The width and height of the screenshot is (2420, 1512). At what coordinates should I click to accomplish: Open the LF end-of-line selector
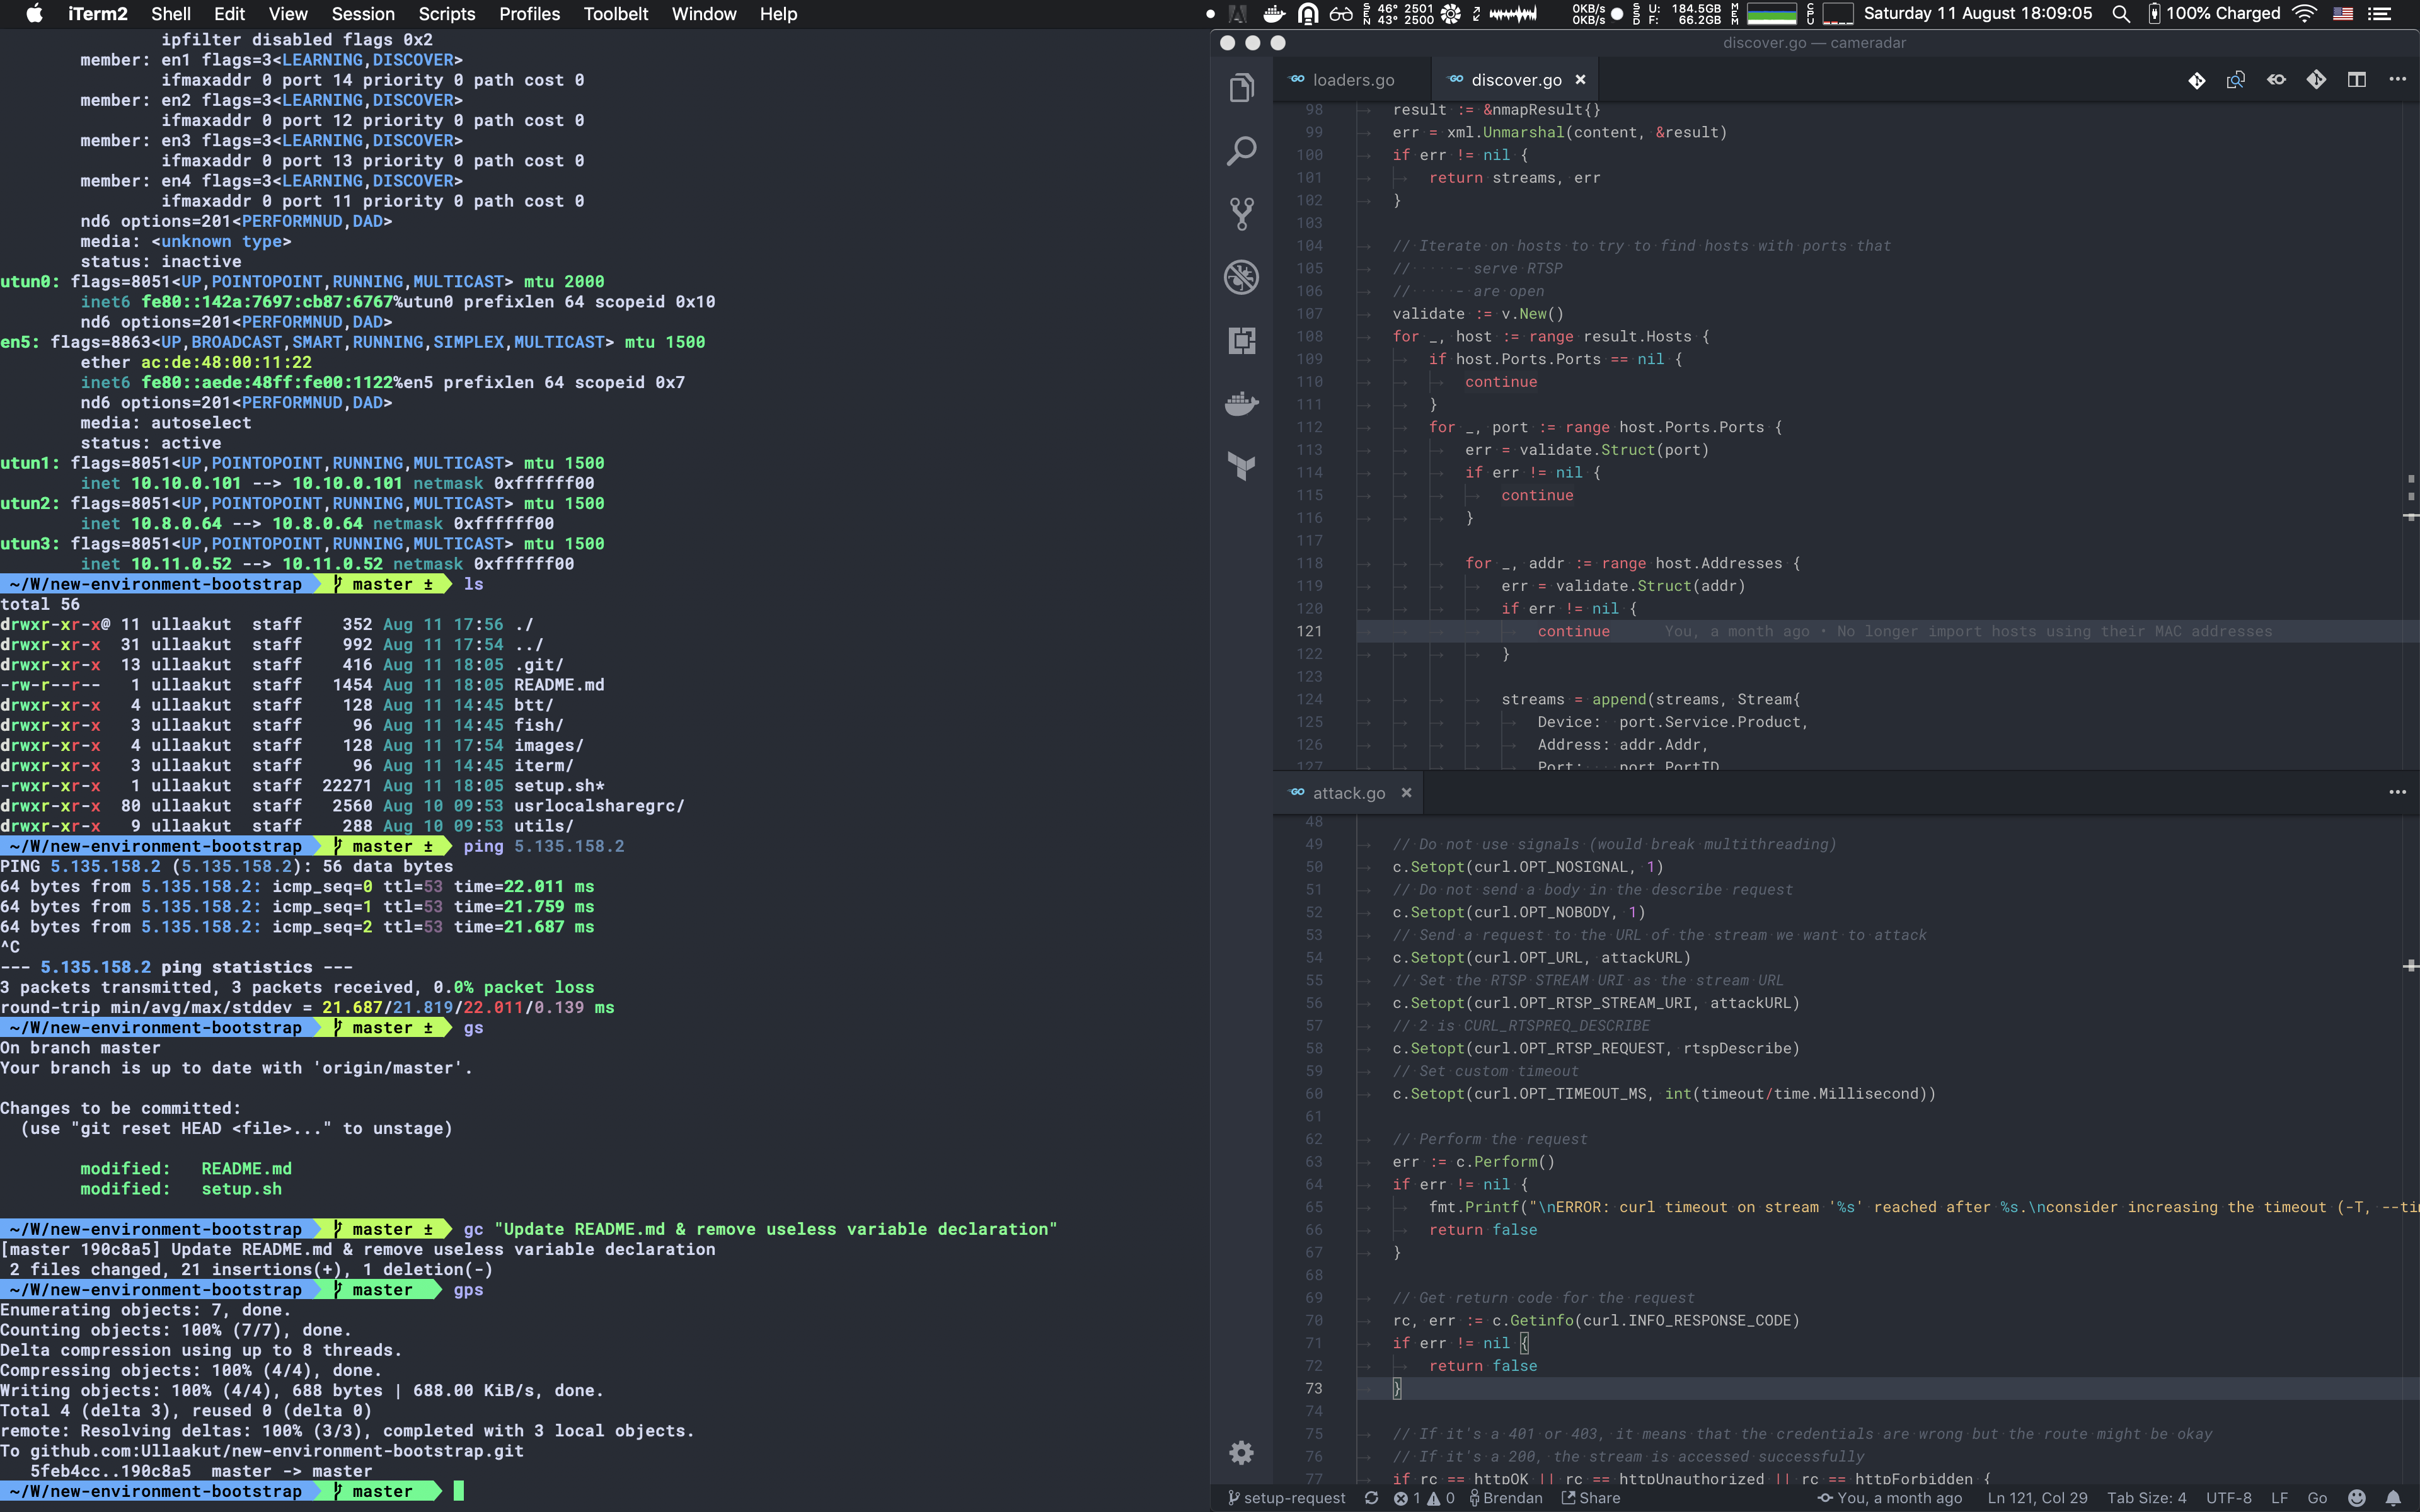(2279, 1498)
